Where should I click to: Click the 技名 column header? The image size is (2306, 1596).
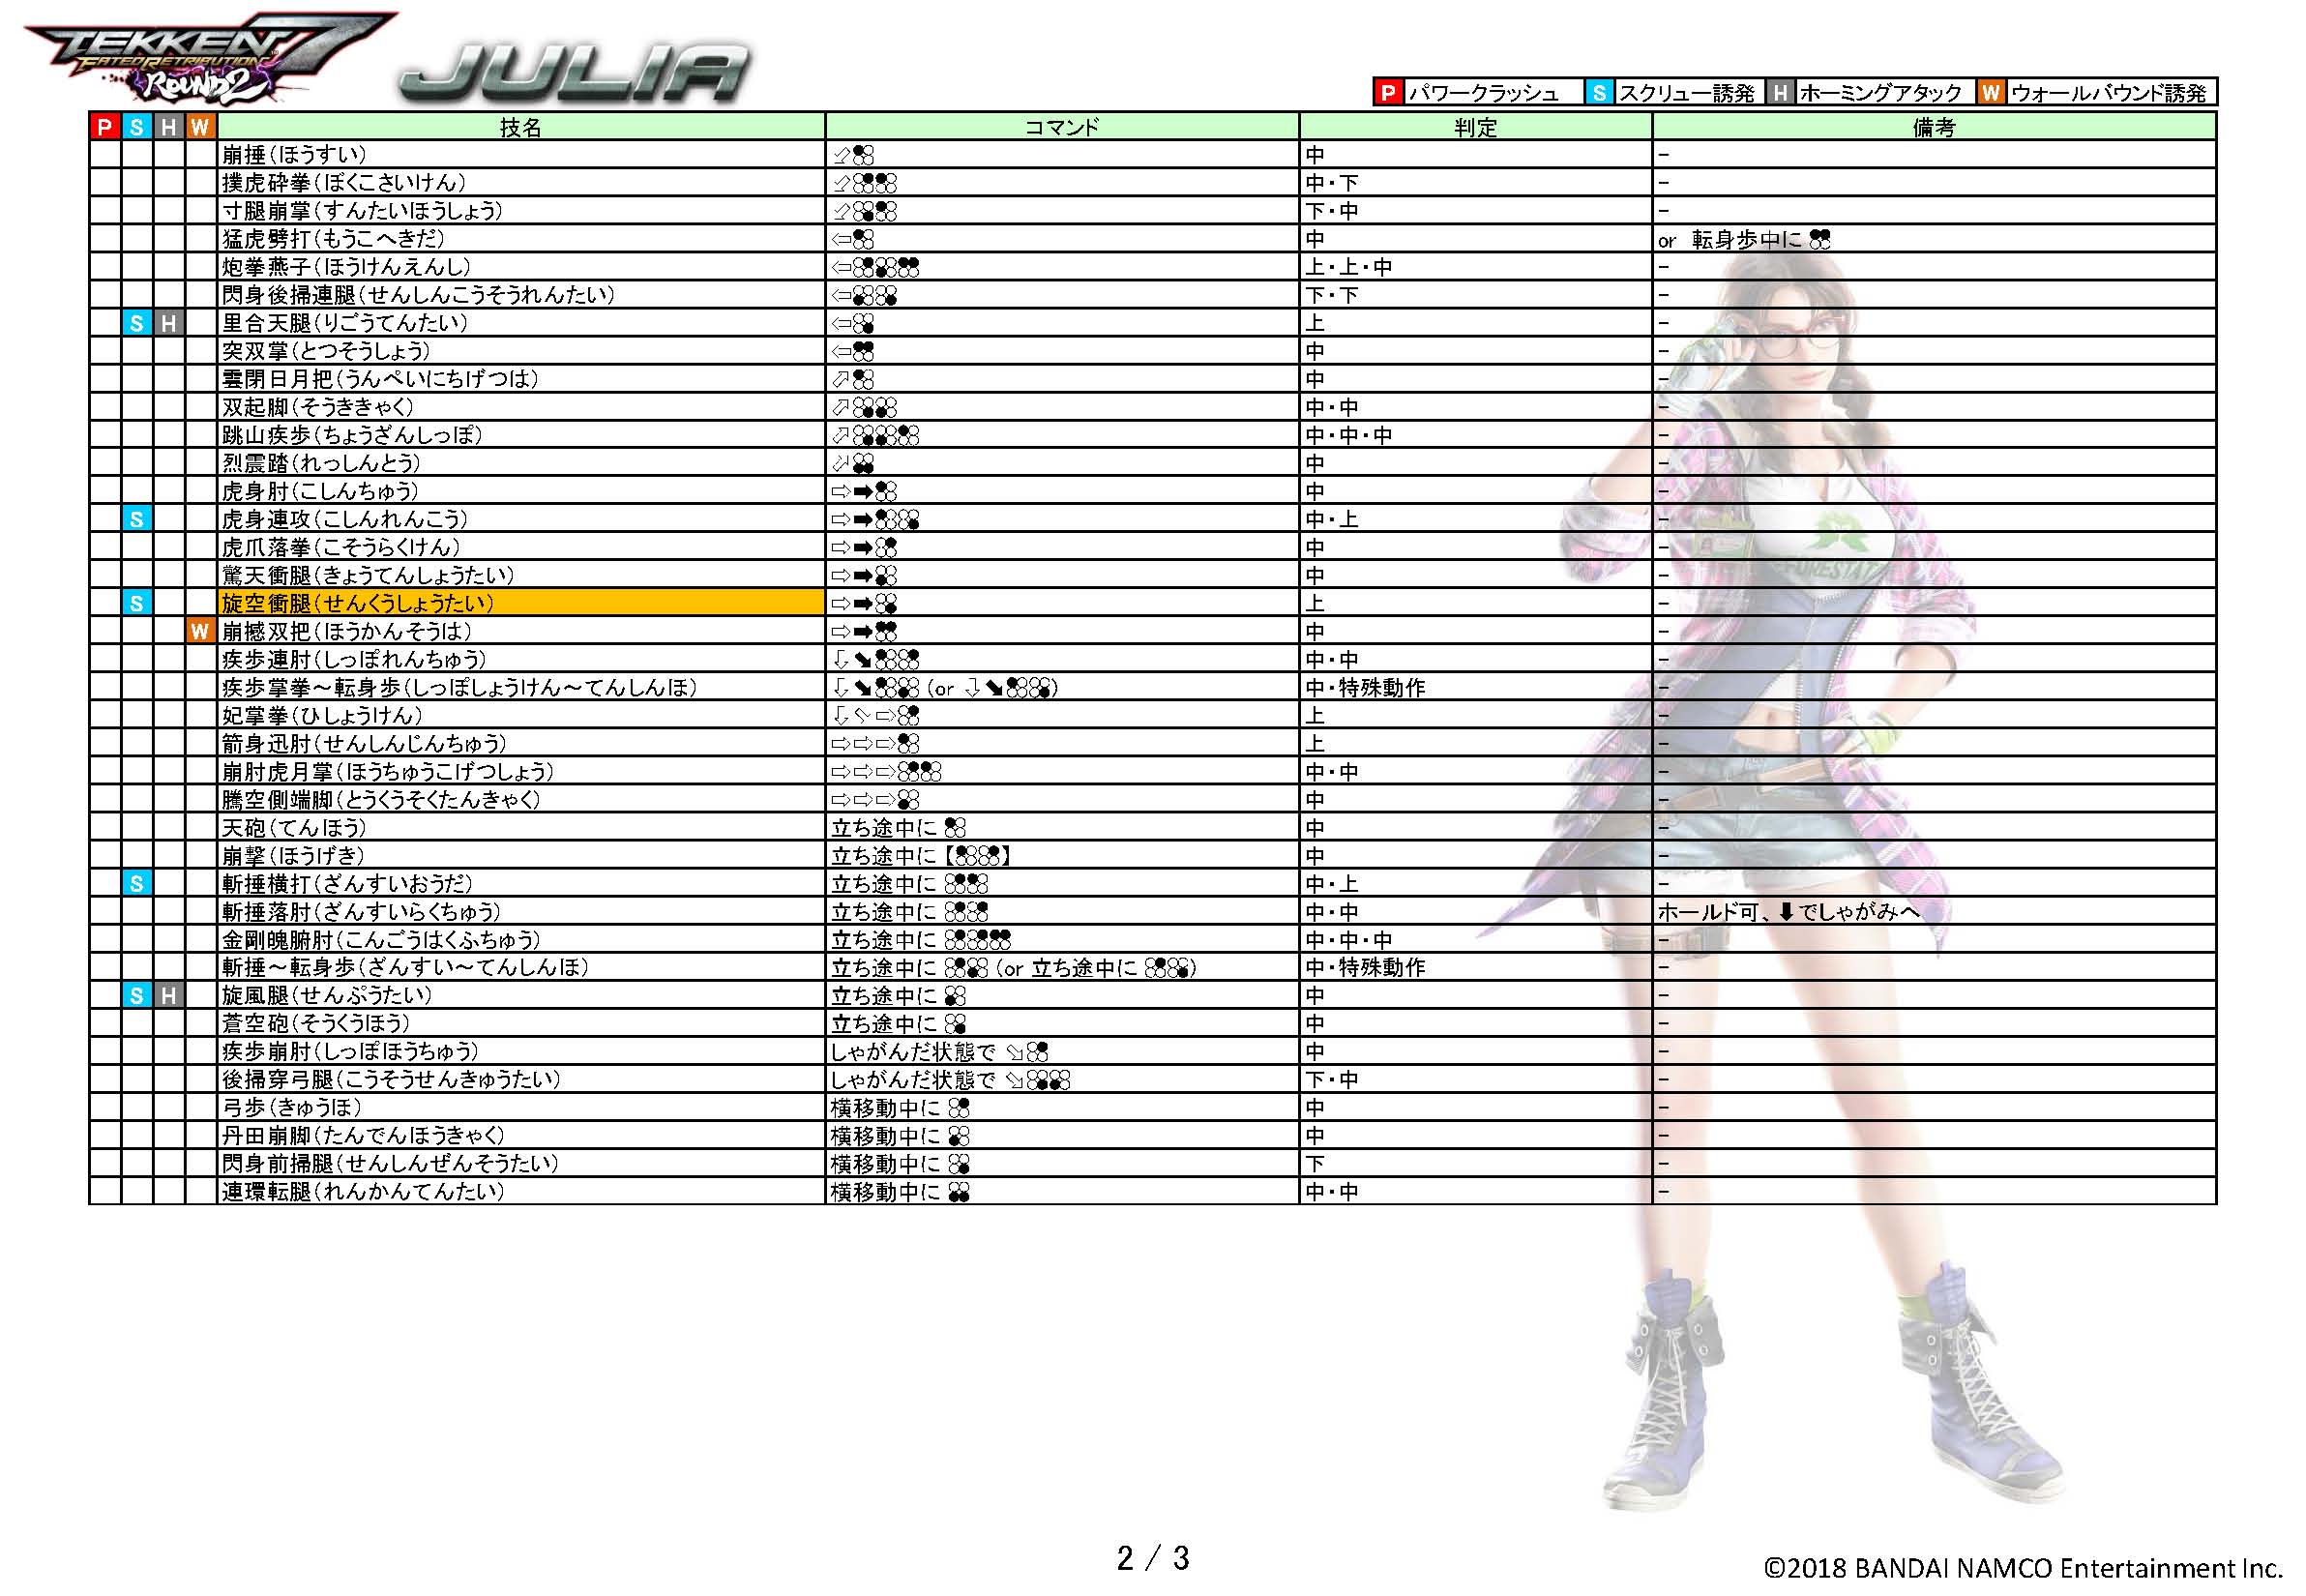pos(520,127)
